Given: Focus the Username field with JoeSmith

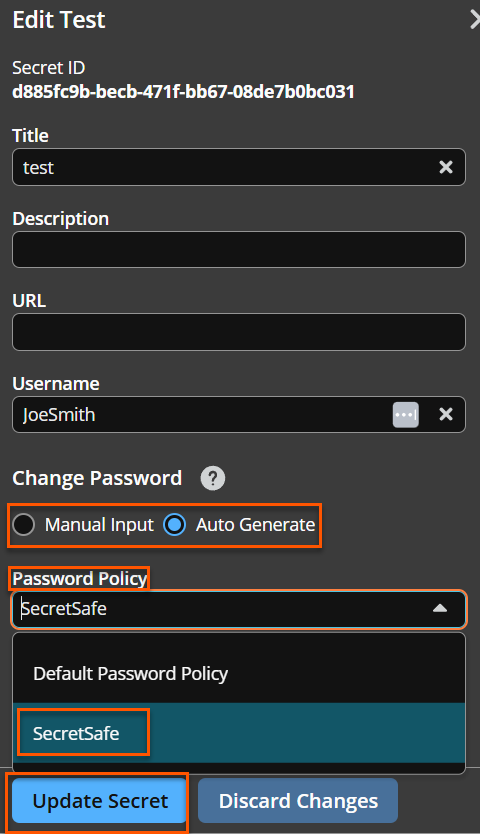Looking at the screenshot, I should [x=238, y=414].
